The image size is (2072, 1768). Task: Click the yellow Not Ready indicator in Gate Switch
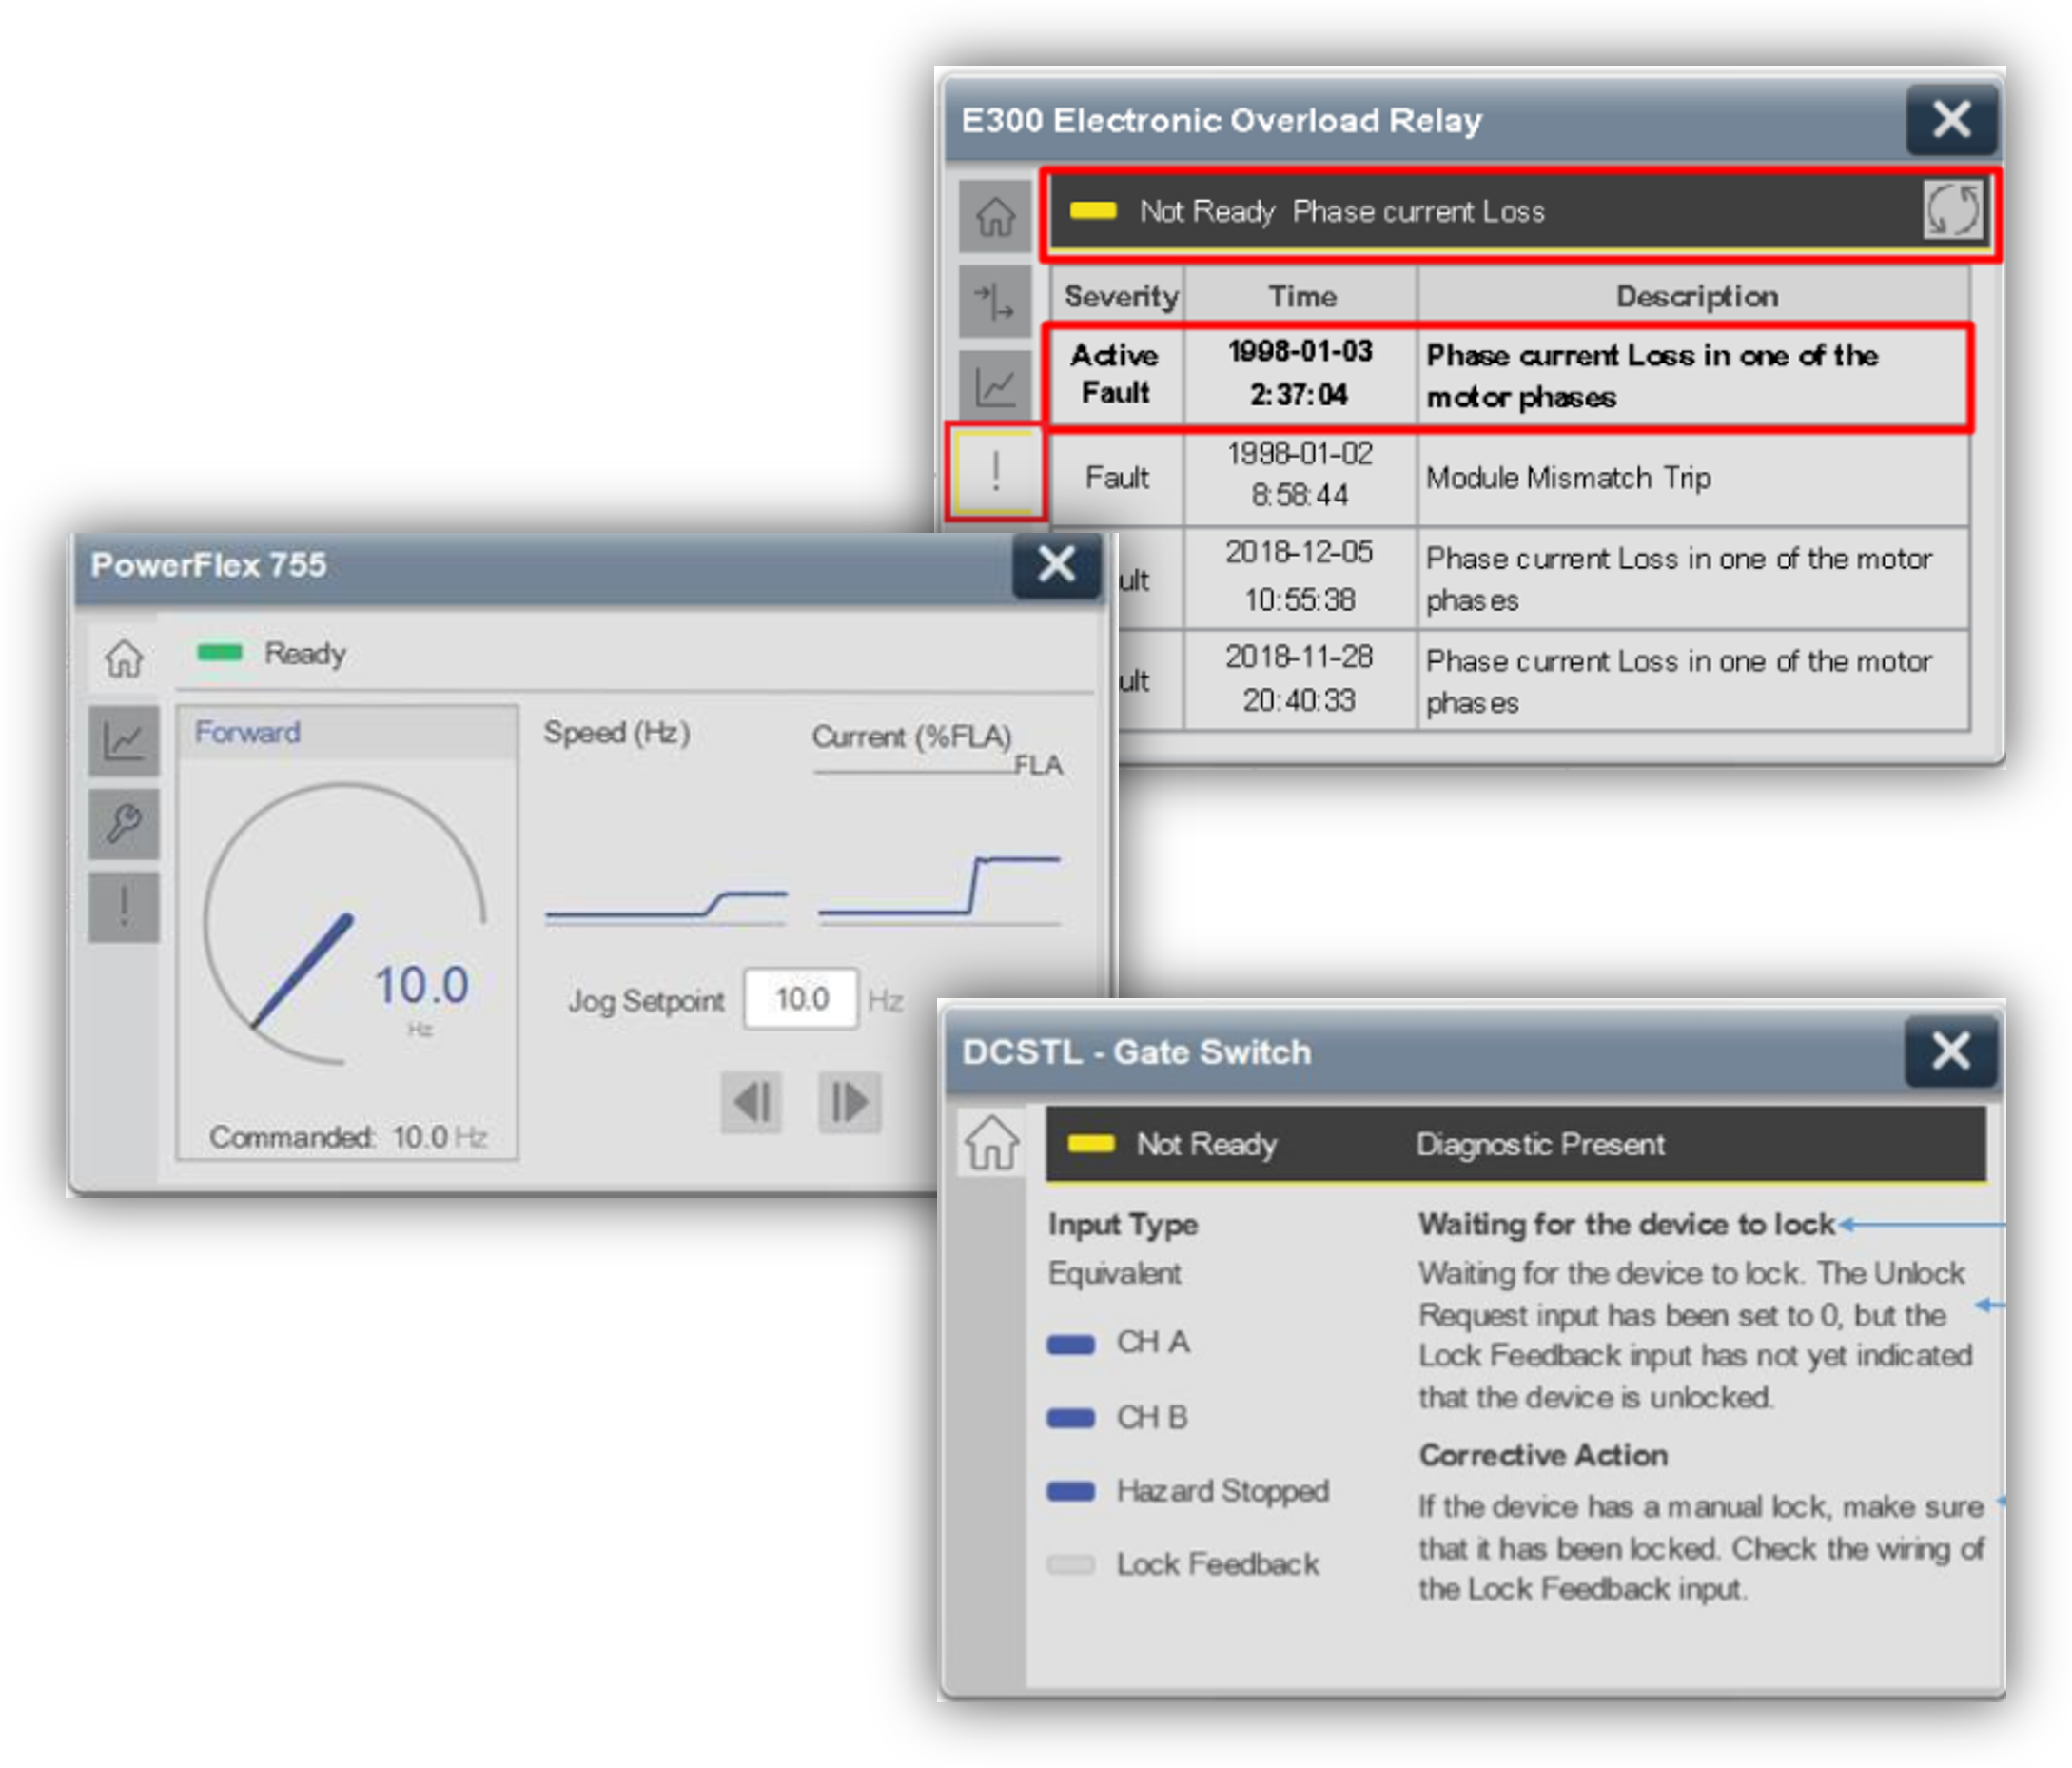click(x=1091, y=1144)
